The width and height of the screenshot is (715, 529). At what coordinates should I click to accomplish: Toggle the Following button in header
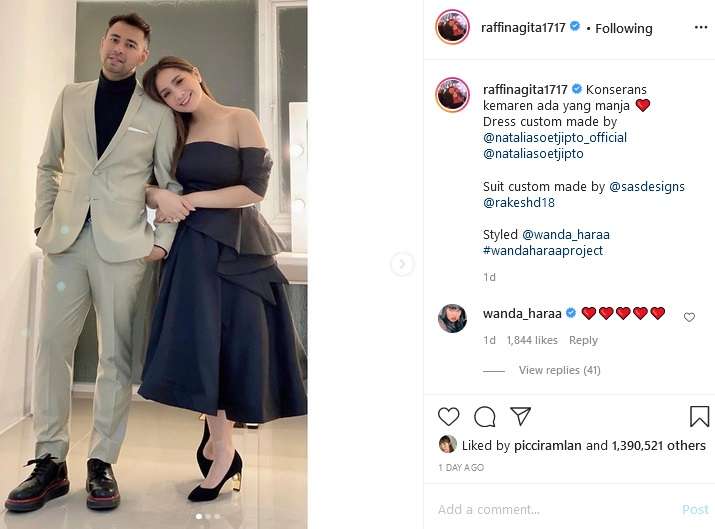(624, 28)
